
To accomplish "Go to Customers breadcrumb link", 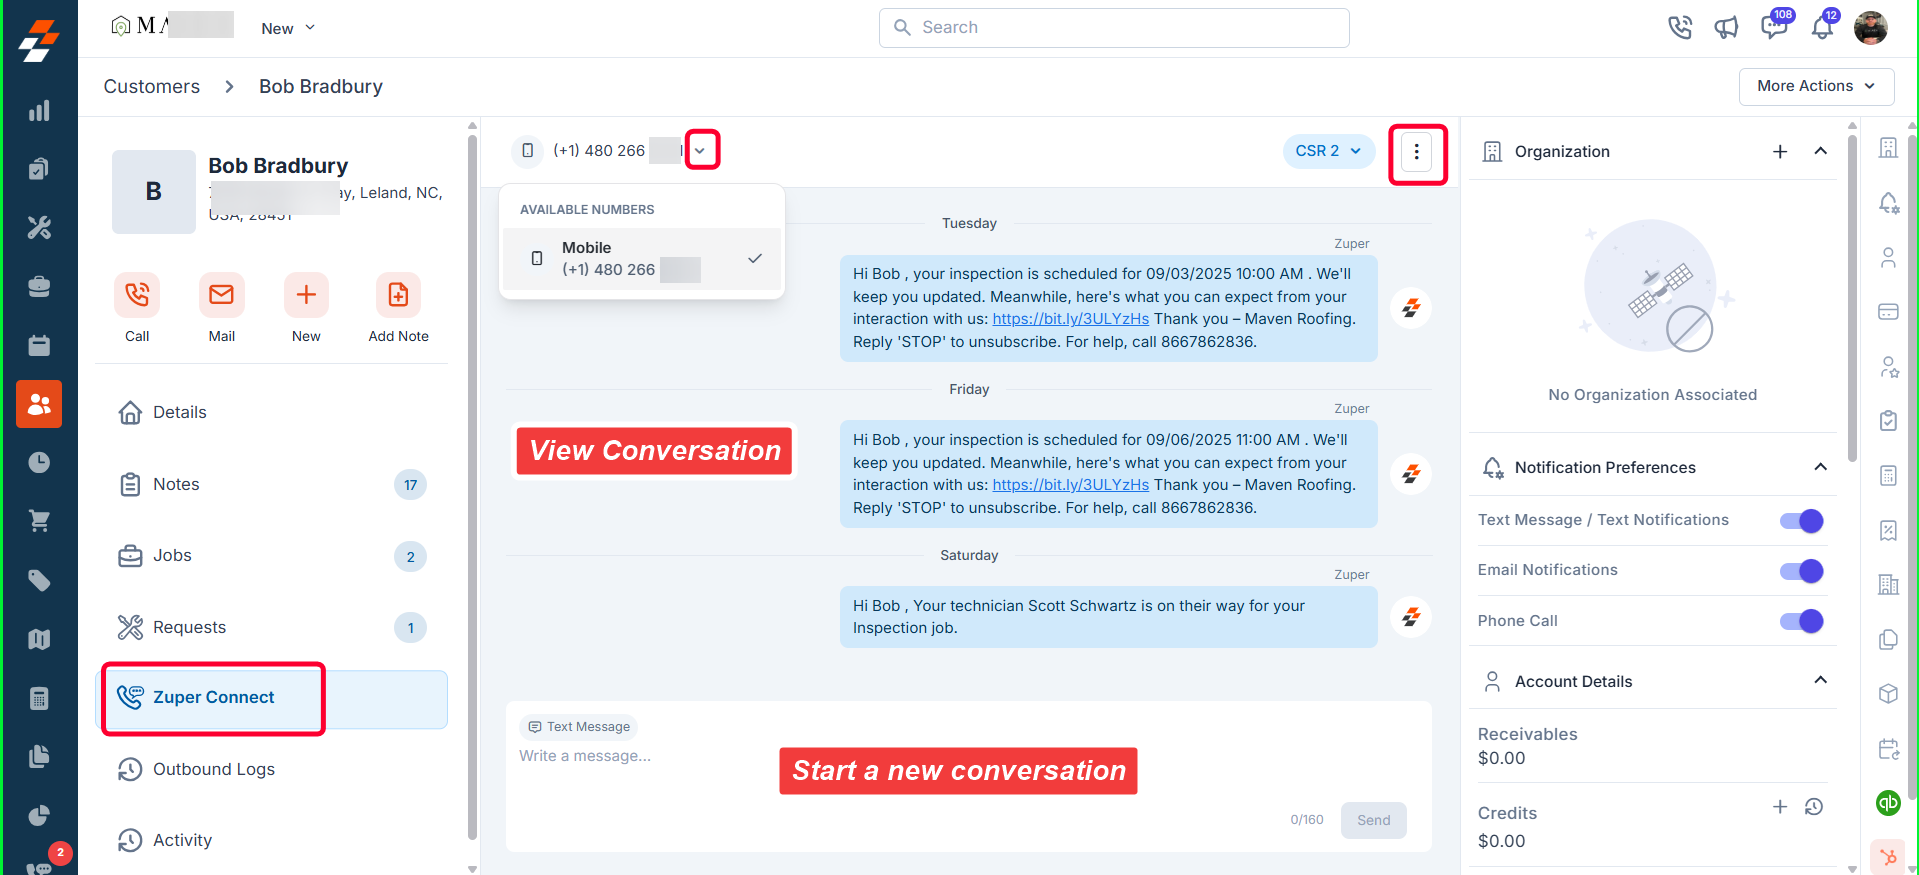I will click(x=152, y=87).
